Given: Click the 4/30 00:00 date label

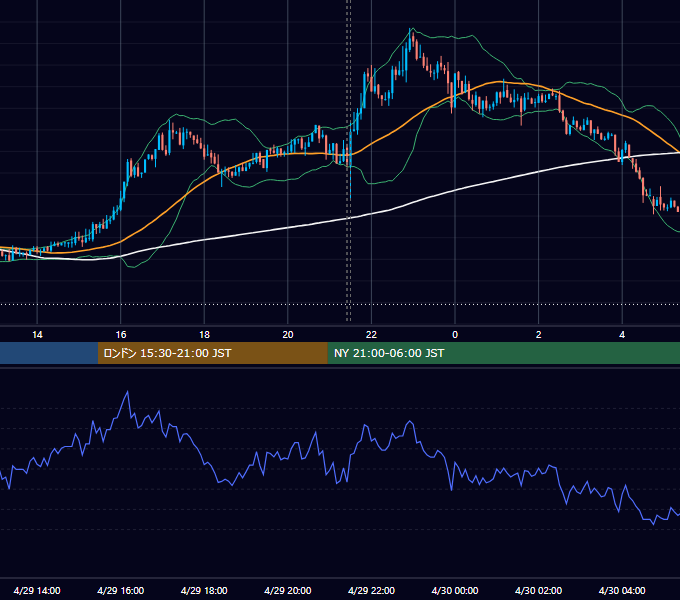Looking at the screenshot, I should (455, 590).
